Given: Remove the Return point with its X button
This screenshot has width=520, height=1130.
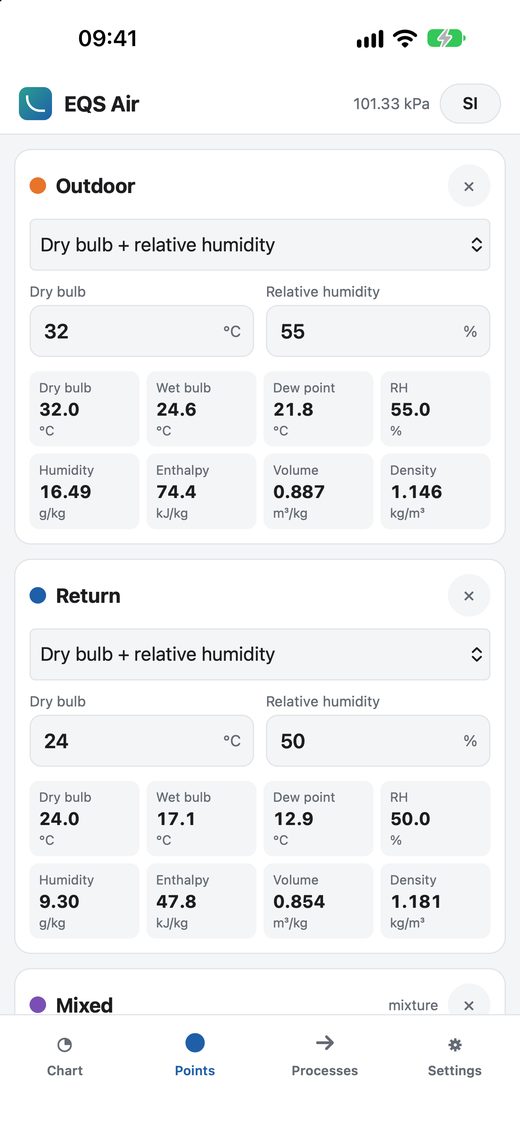Looking at the screenshot, I should (469, 596).
